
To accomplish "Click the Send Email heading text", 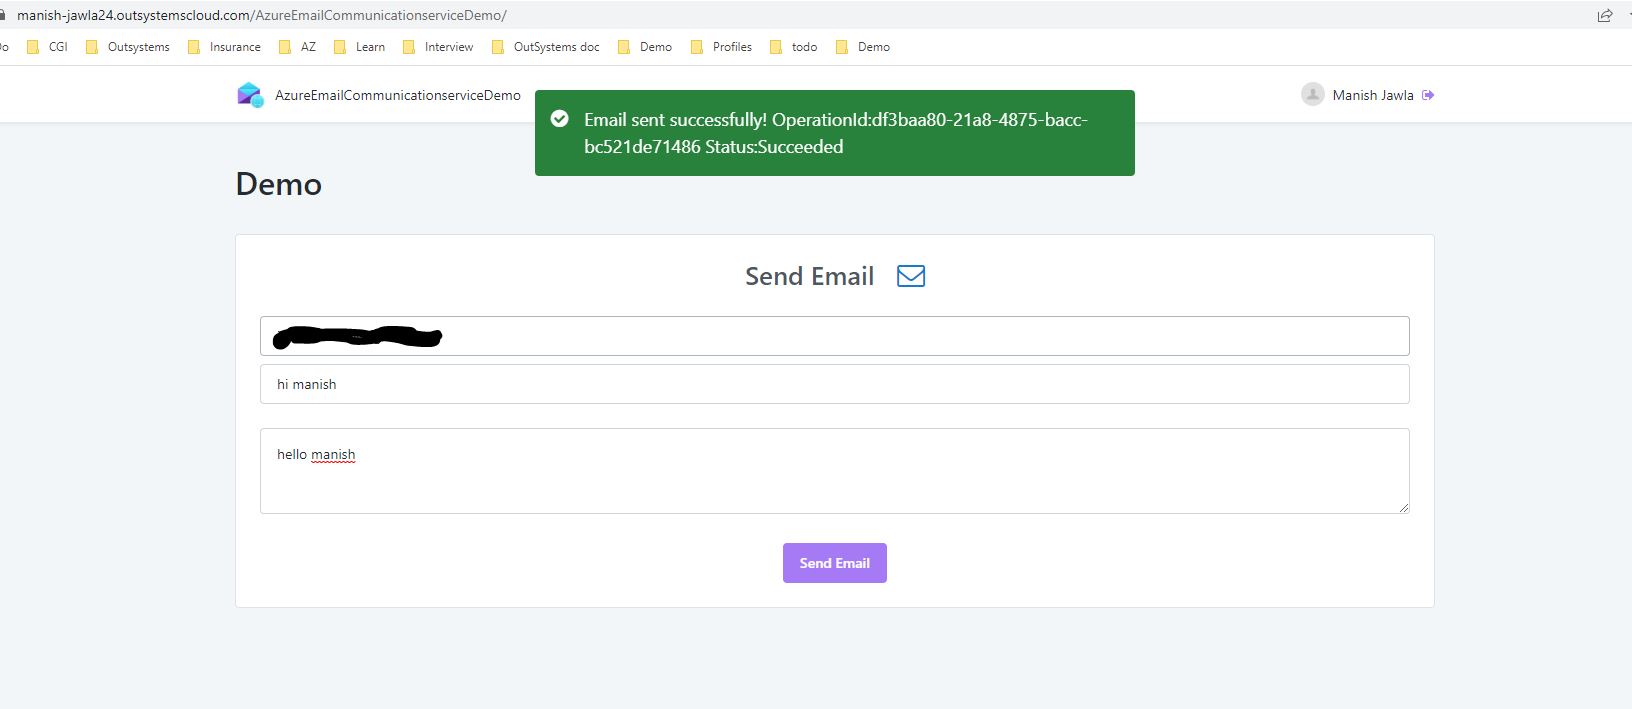I will coord(810,276).
